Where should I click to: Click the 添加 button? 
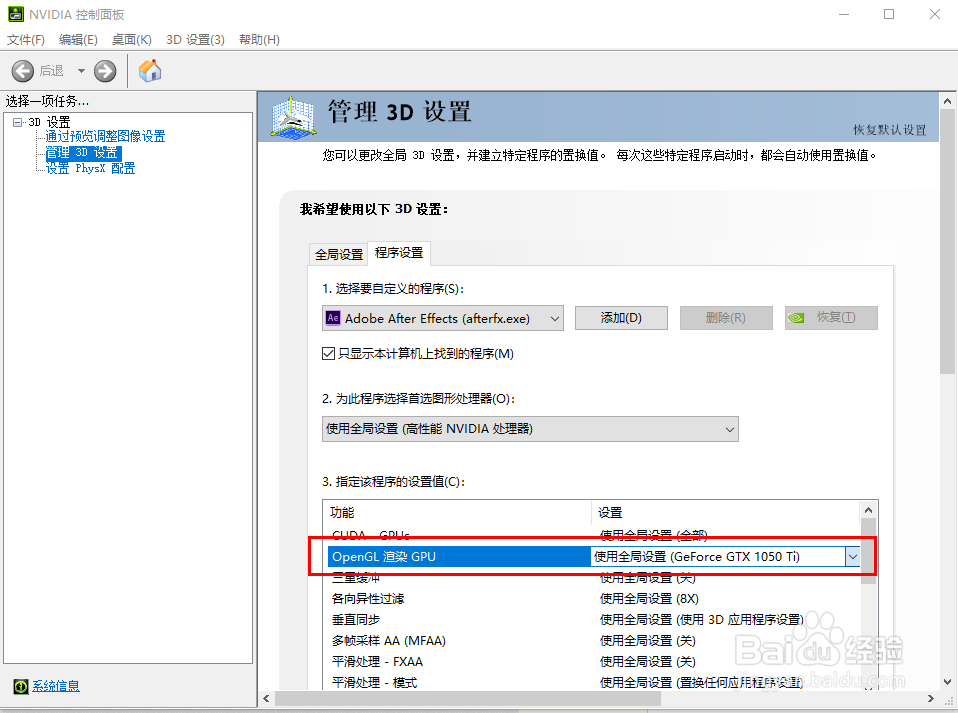[621, 317]
